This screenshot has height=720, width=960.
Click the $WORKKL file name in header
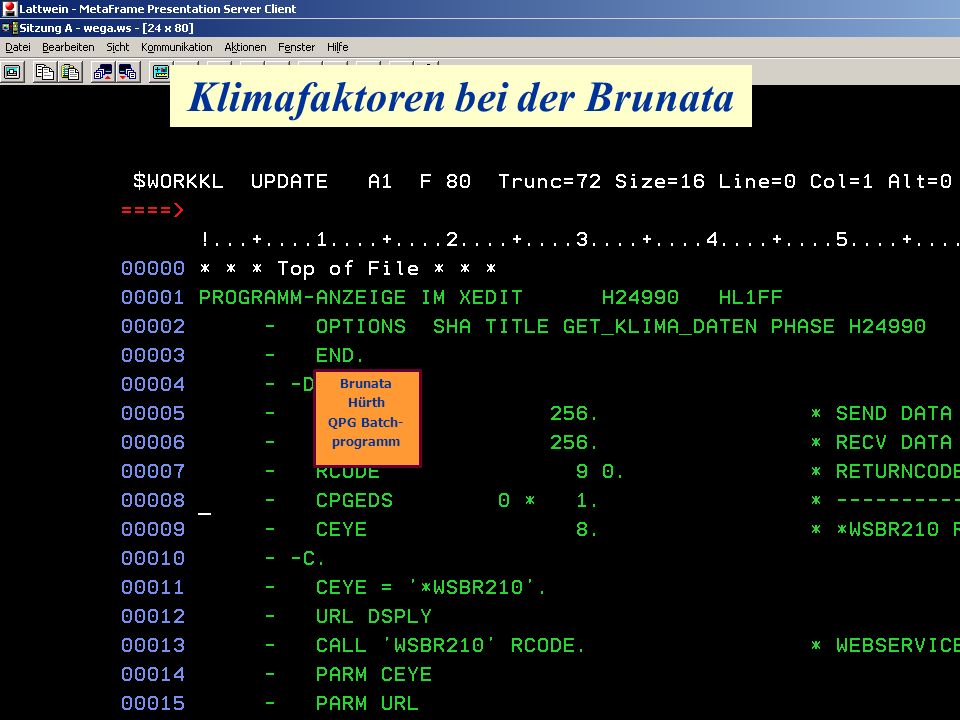coord(178,181)
